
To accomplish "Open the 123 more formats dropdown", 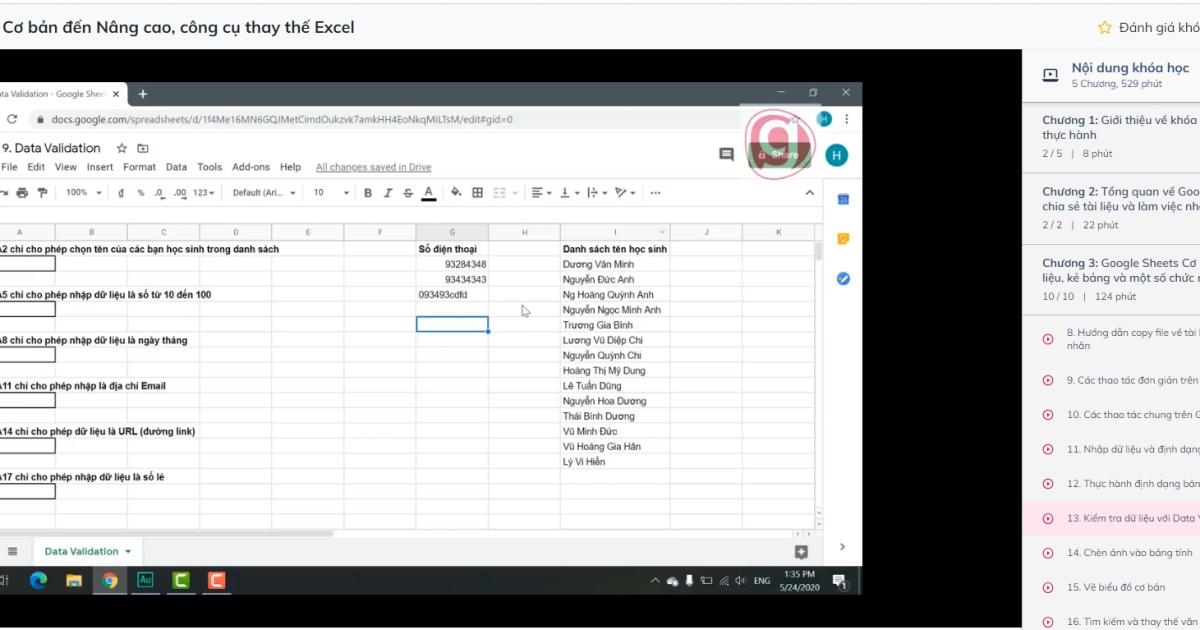I will click(205, 193).
